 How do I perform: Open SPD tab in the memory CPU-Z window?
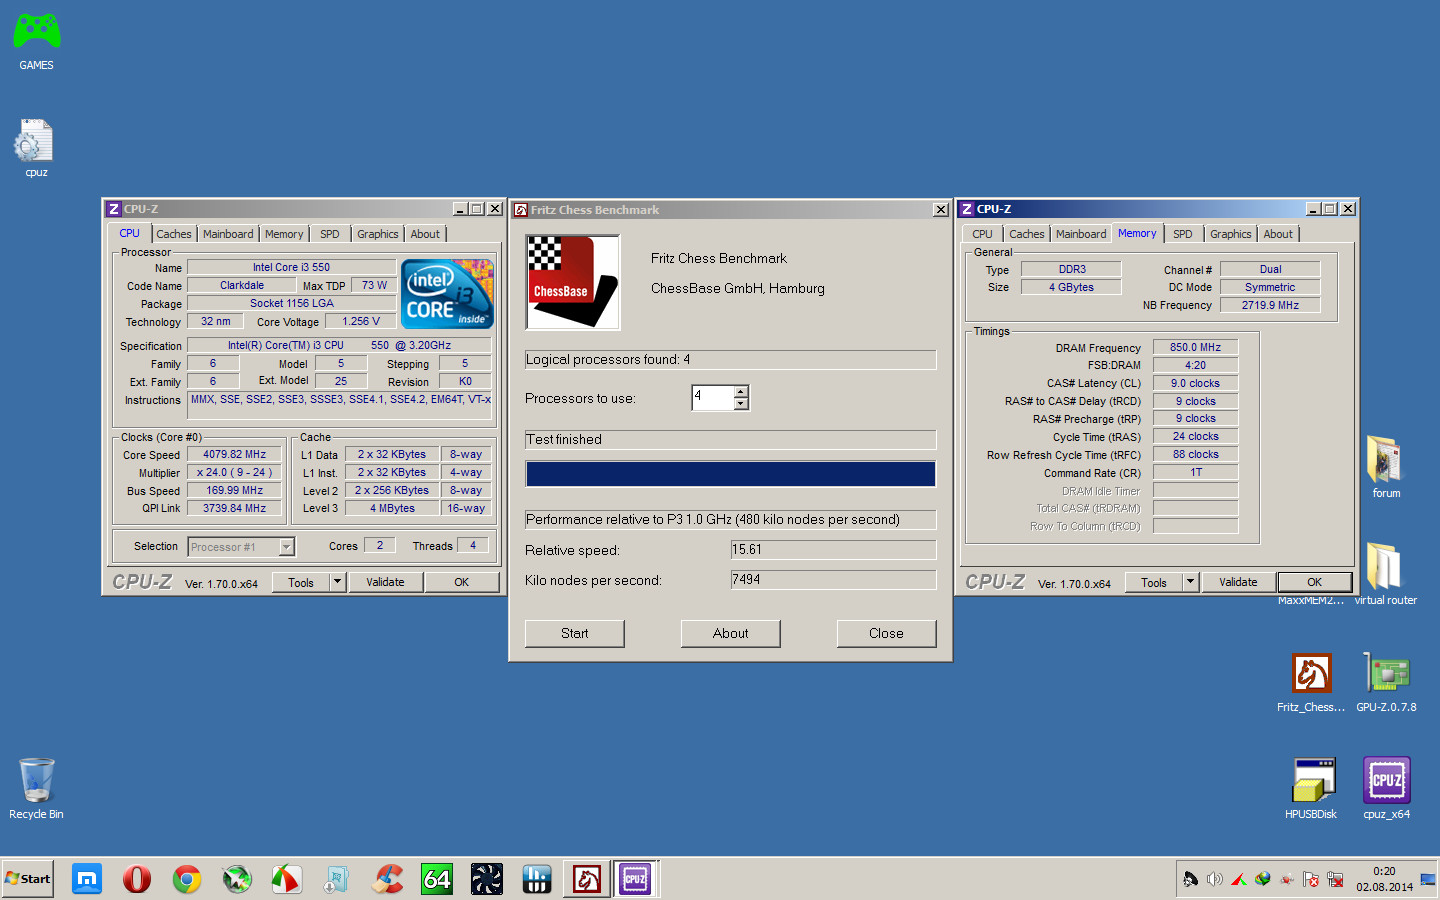click(1182, 234)
